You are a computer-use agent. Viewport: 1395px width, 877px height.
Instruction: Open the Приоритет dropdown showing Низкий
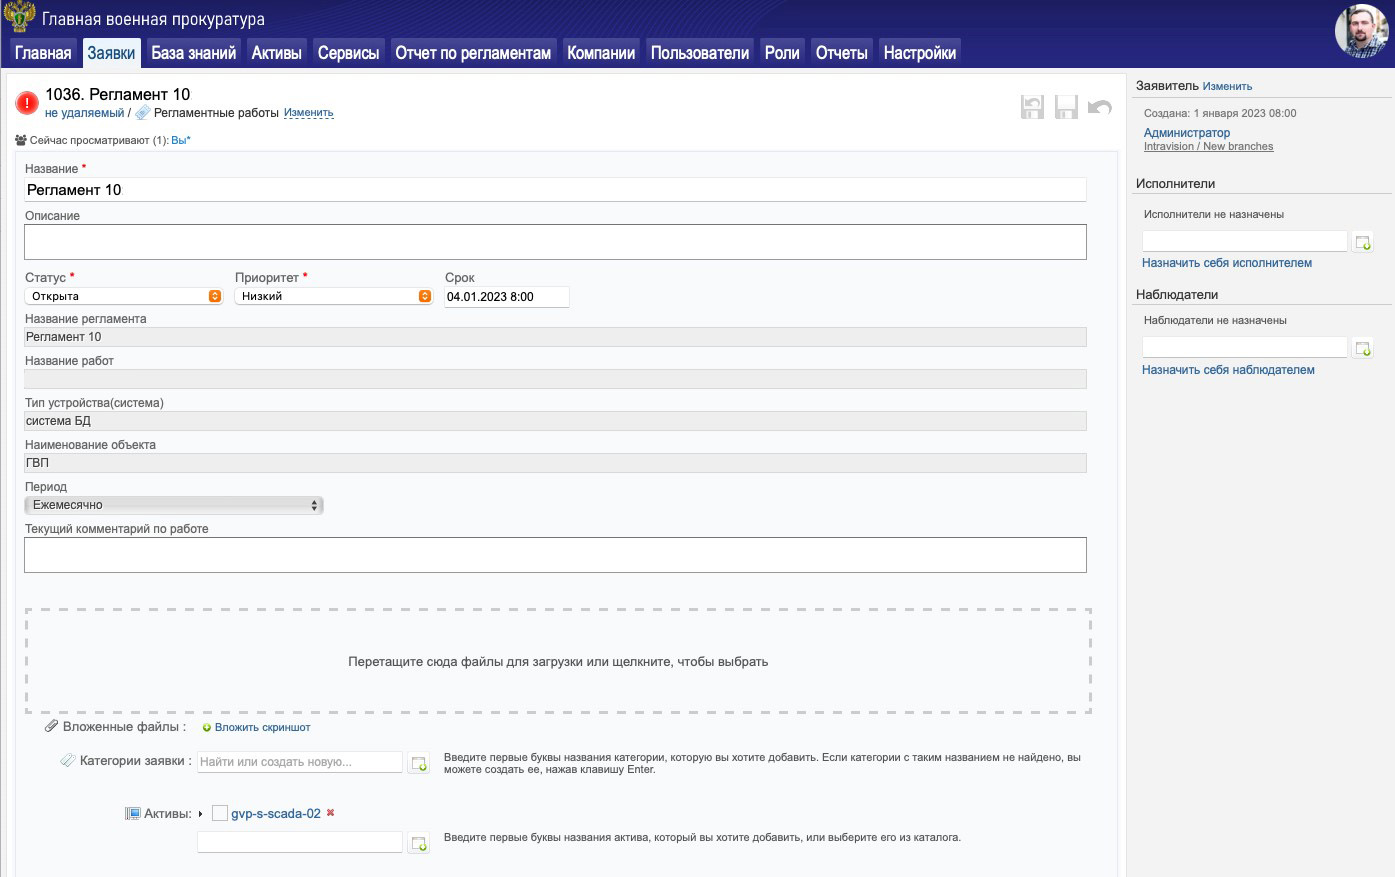[333, 296]
